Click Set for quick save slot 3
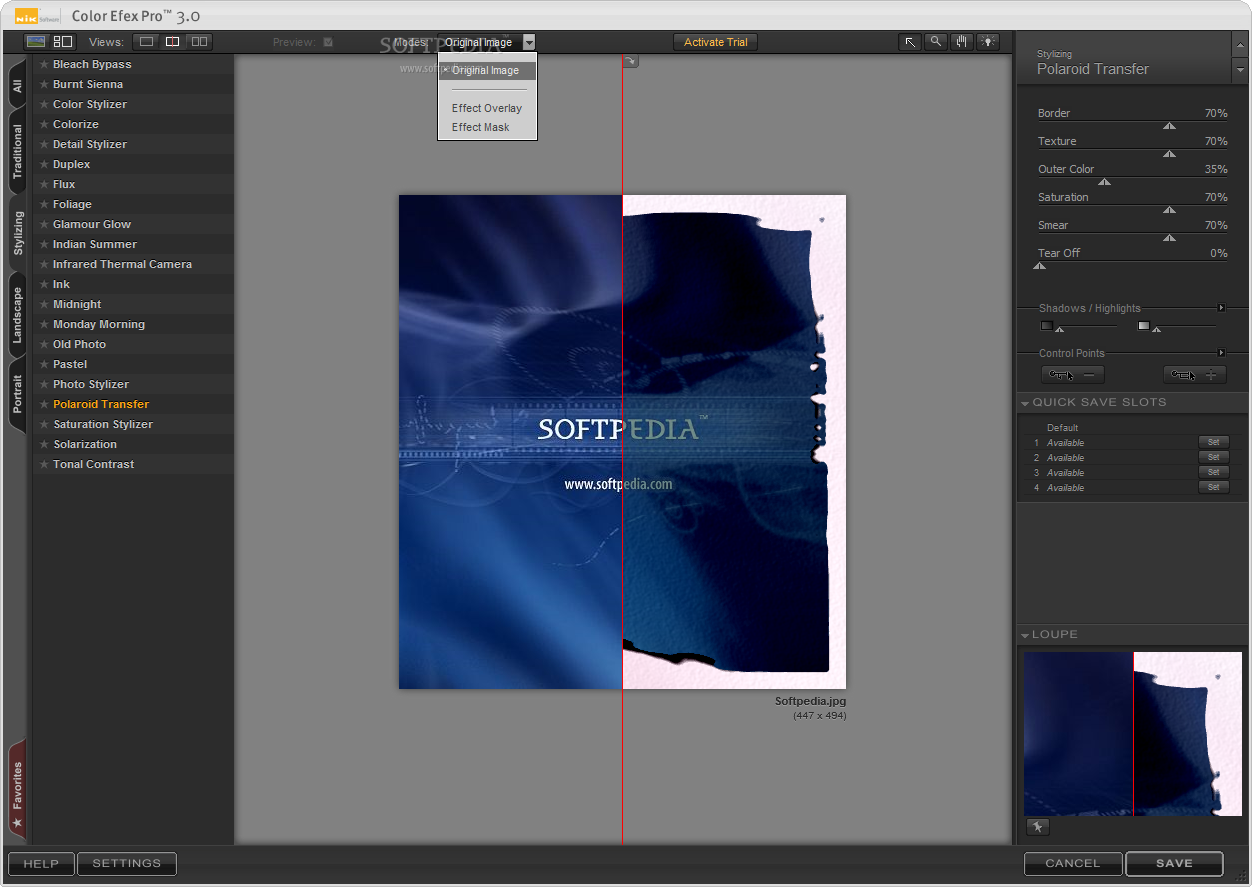Screen dimensions: 1252x887 click(1213, 472)
